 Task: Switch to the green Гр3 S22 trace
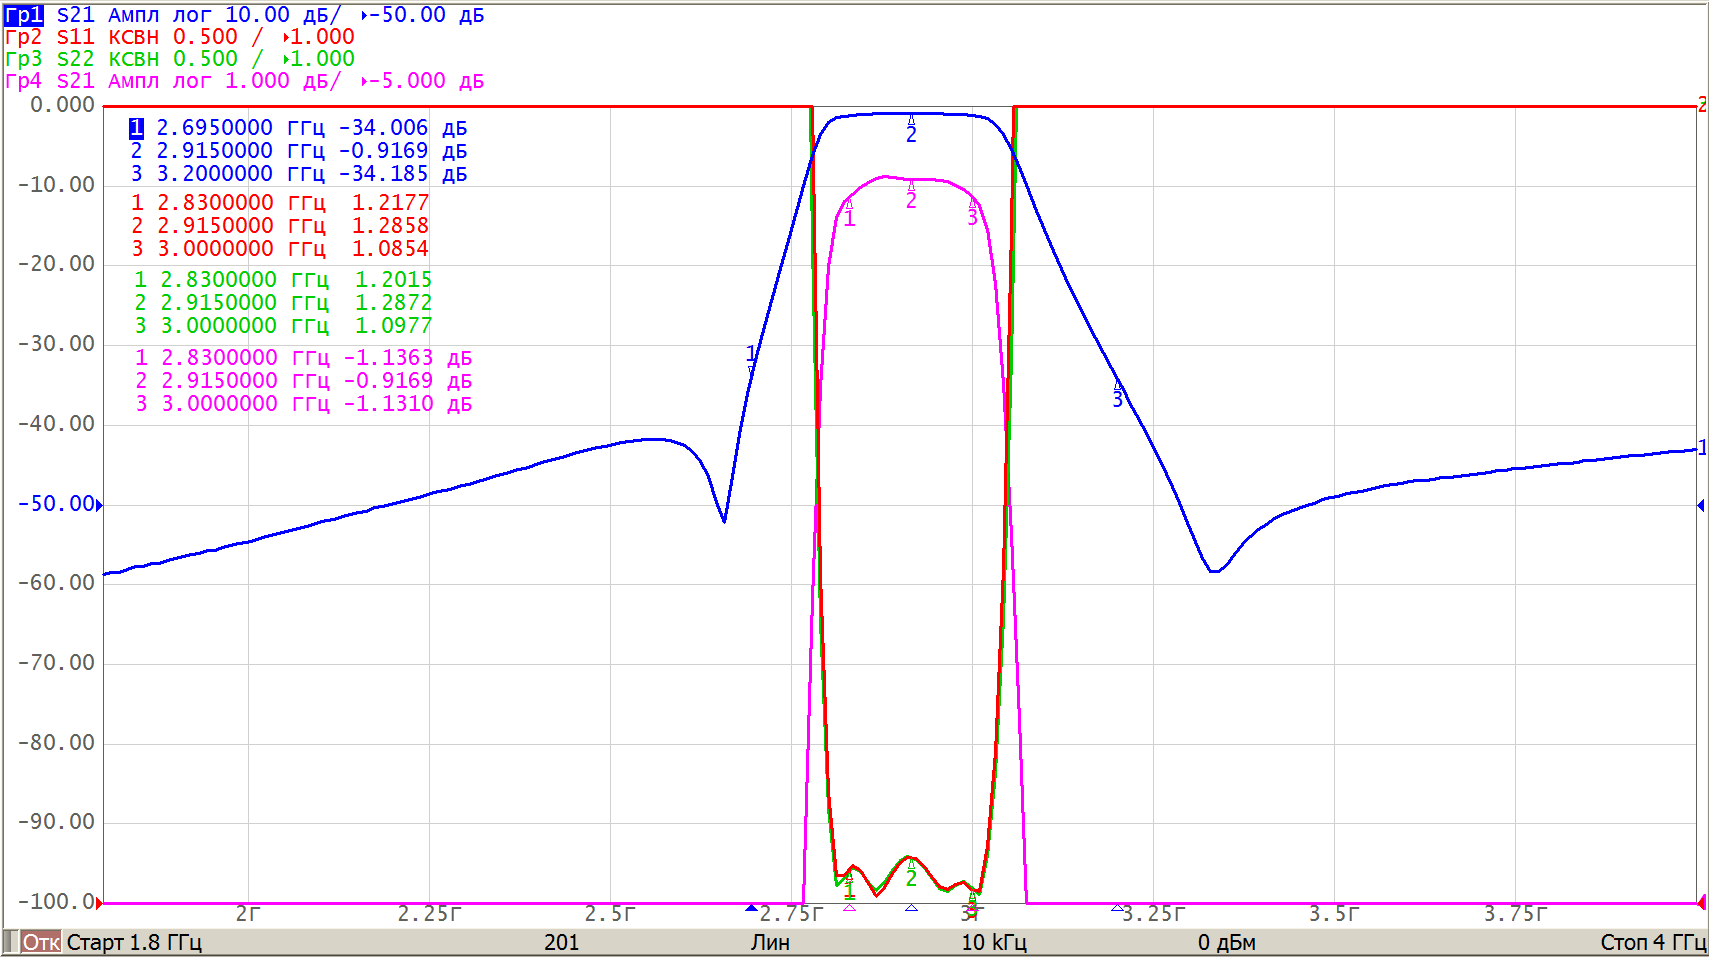click(x=24, y=59)
